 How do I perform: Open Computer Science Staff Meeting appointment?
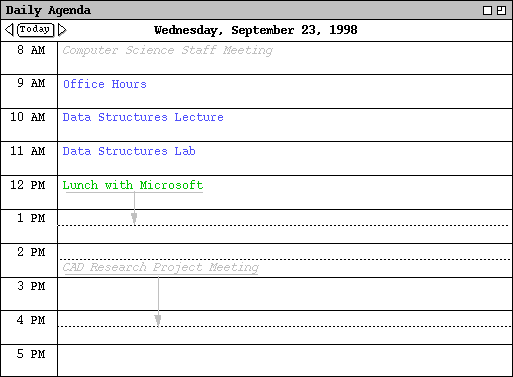coord(168,50)
